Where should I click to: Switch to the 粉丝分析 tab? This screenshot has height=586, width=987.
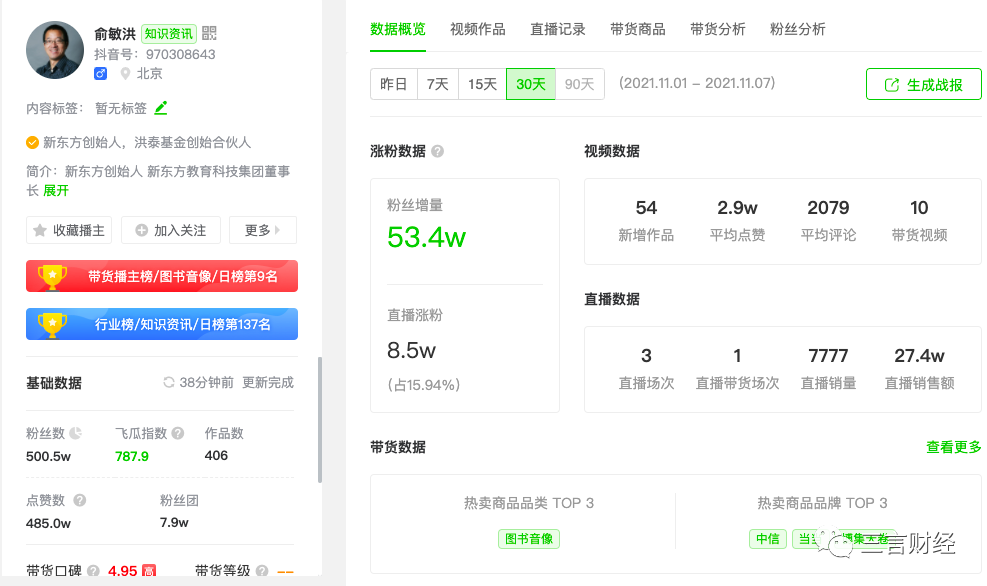pyautogui.click(x=797, y=29)
